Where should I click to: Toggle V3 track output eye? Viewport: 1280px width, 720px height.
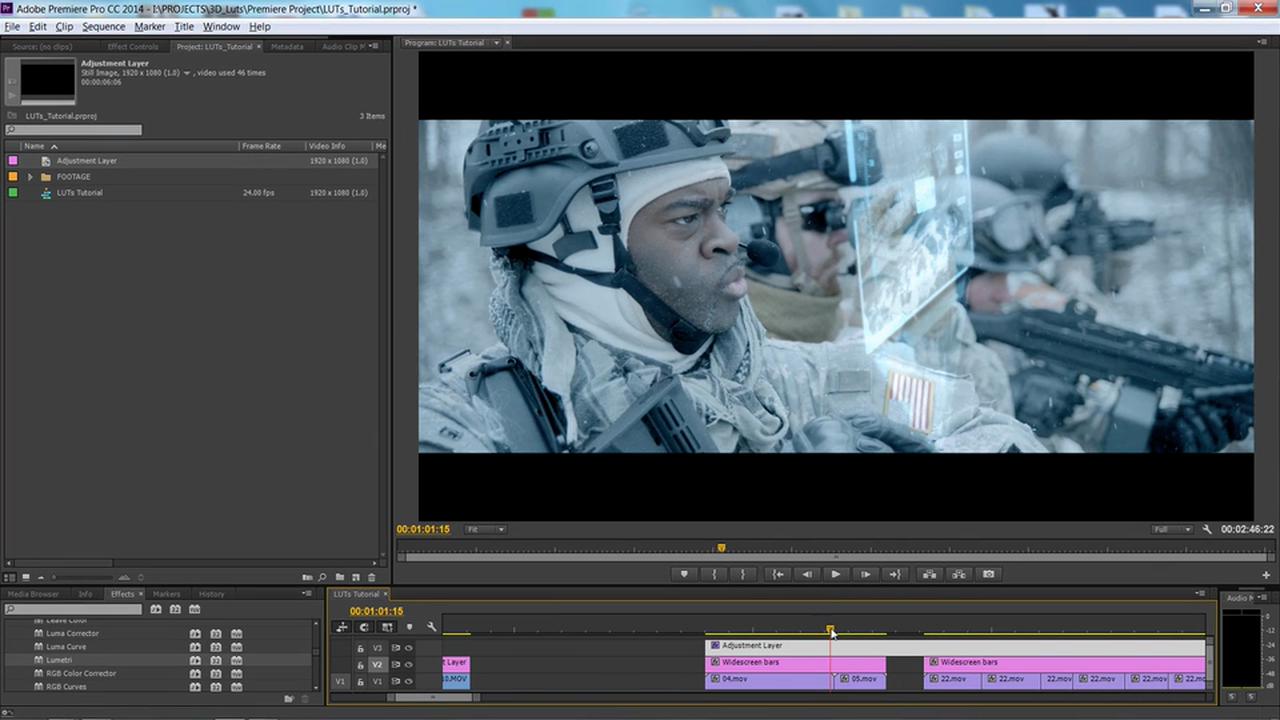coord(408,648)
